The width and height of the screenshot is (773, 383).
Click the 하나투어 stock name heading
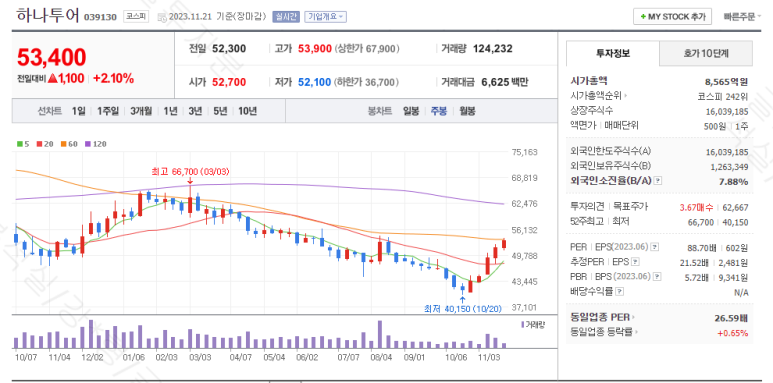(x=47, y=15)
